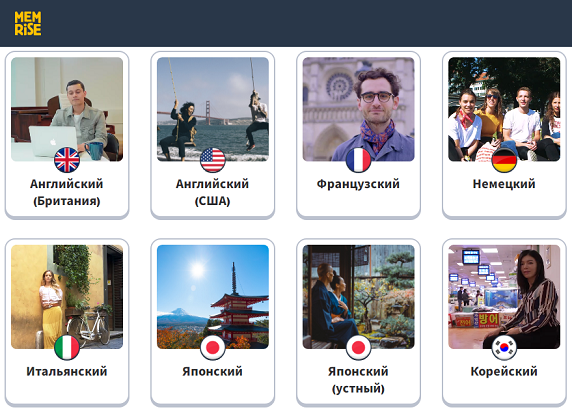
Task: Select the Итальянский course text
Action: coord(67,371)
